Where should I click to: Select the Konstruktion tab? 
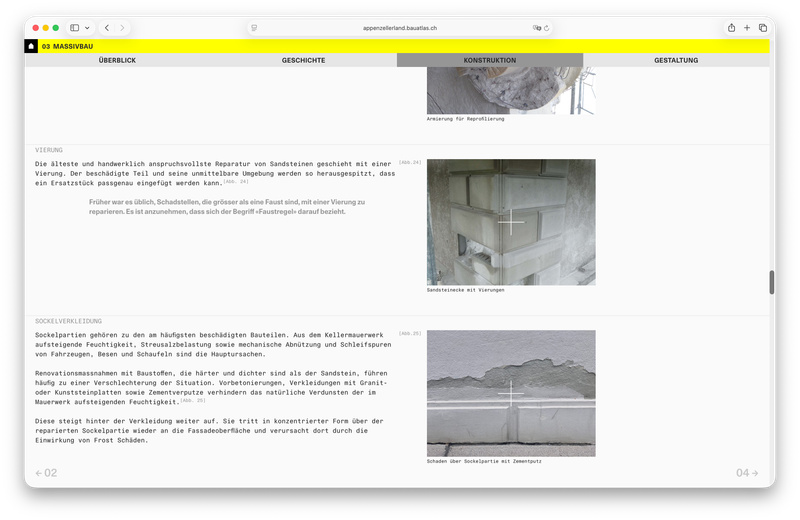pos(489,60)
